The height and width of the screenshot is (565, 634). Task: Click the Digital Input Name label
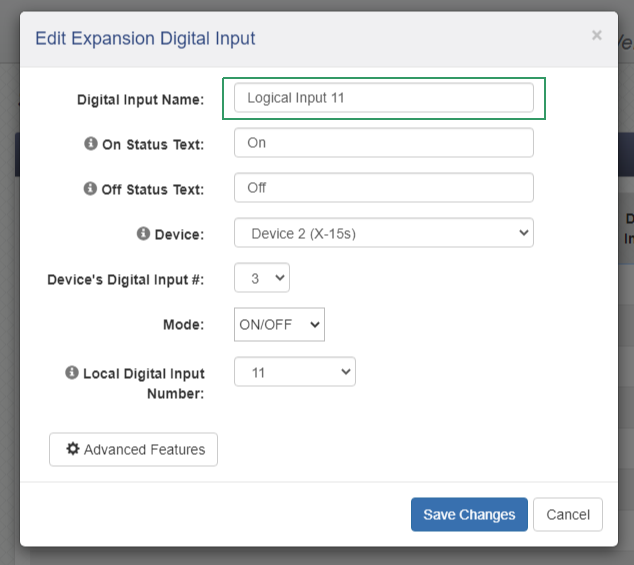pos(140,100)
